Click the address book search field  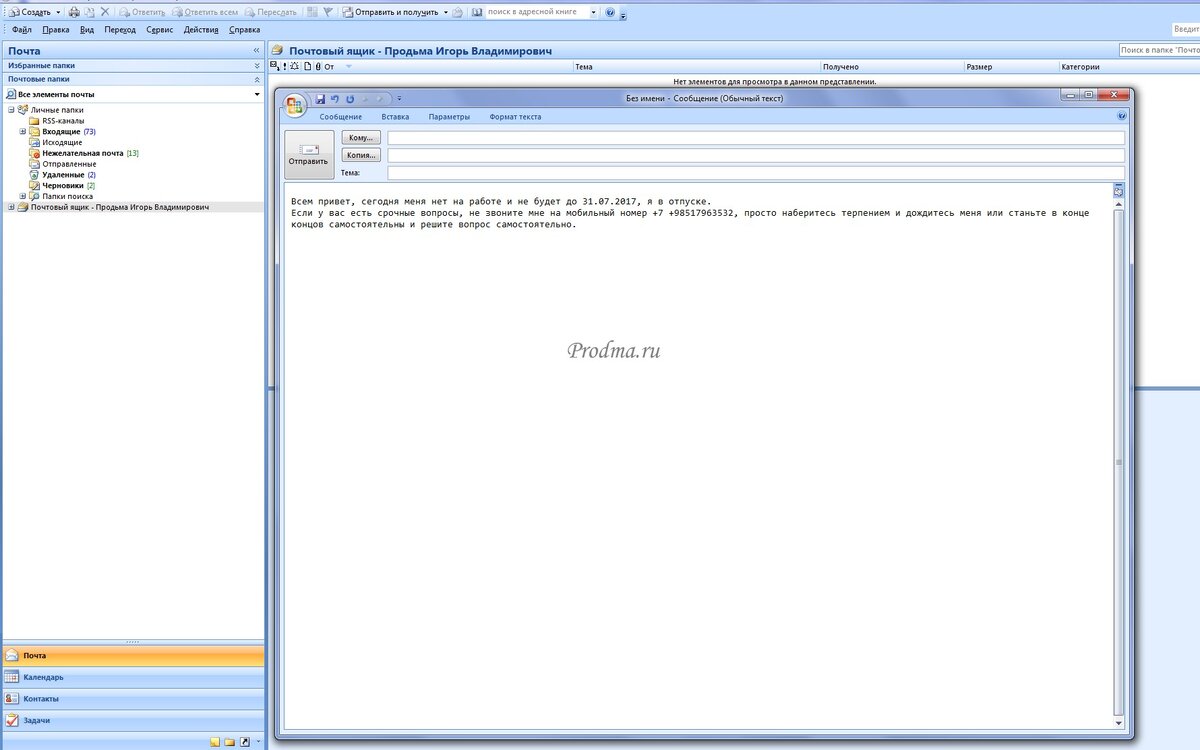click(536, 12)
